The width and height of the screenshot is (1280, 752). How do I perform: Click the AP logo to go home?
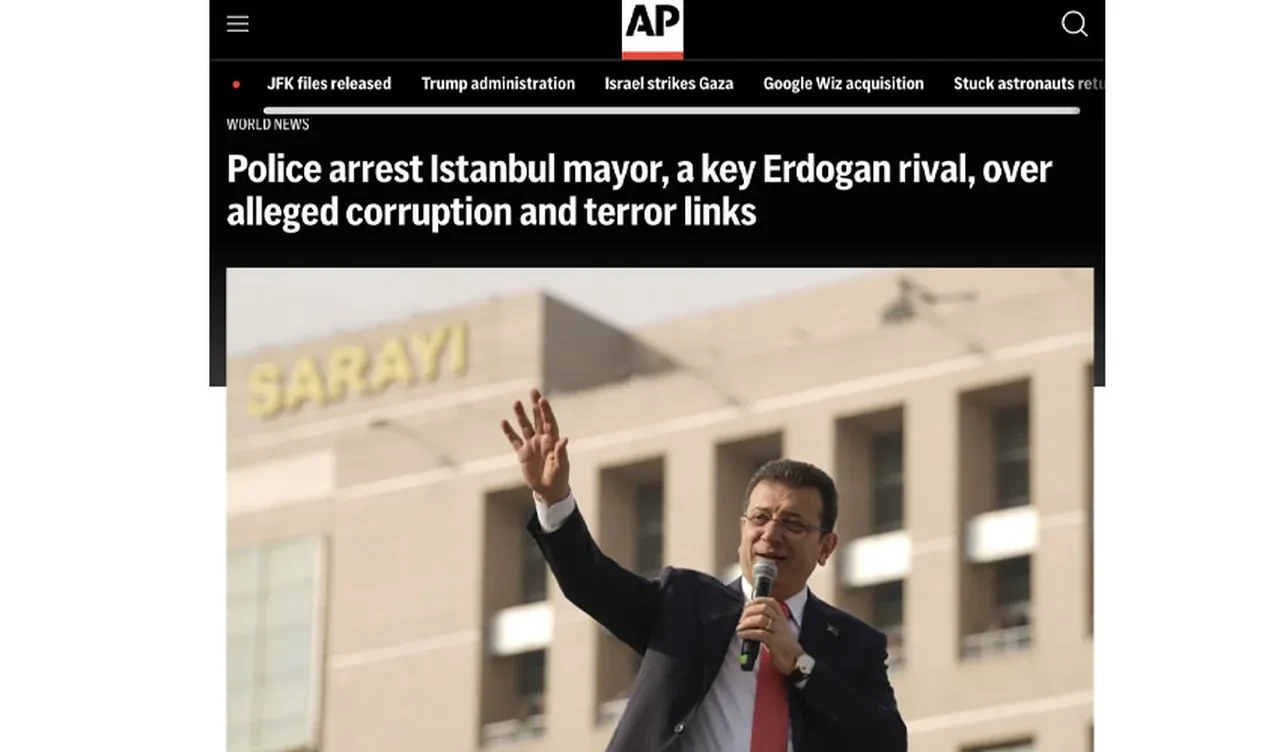652,28
